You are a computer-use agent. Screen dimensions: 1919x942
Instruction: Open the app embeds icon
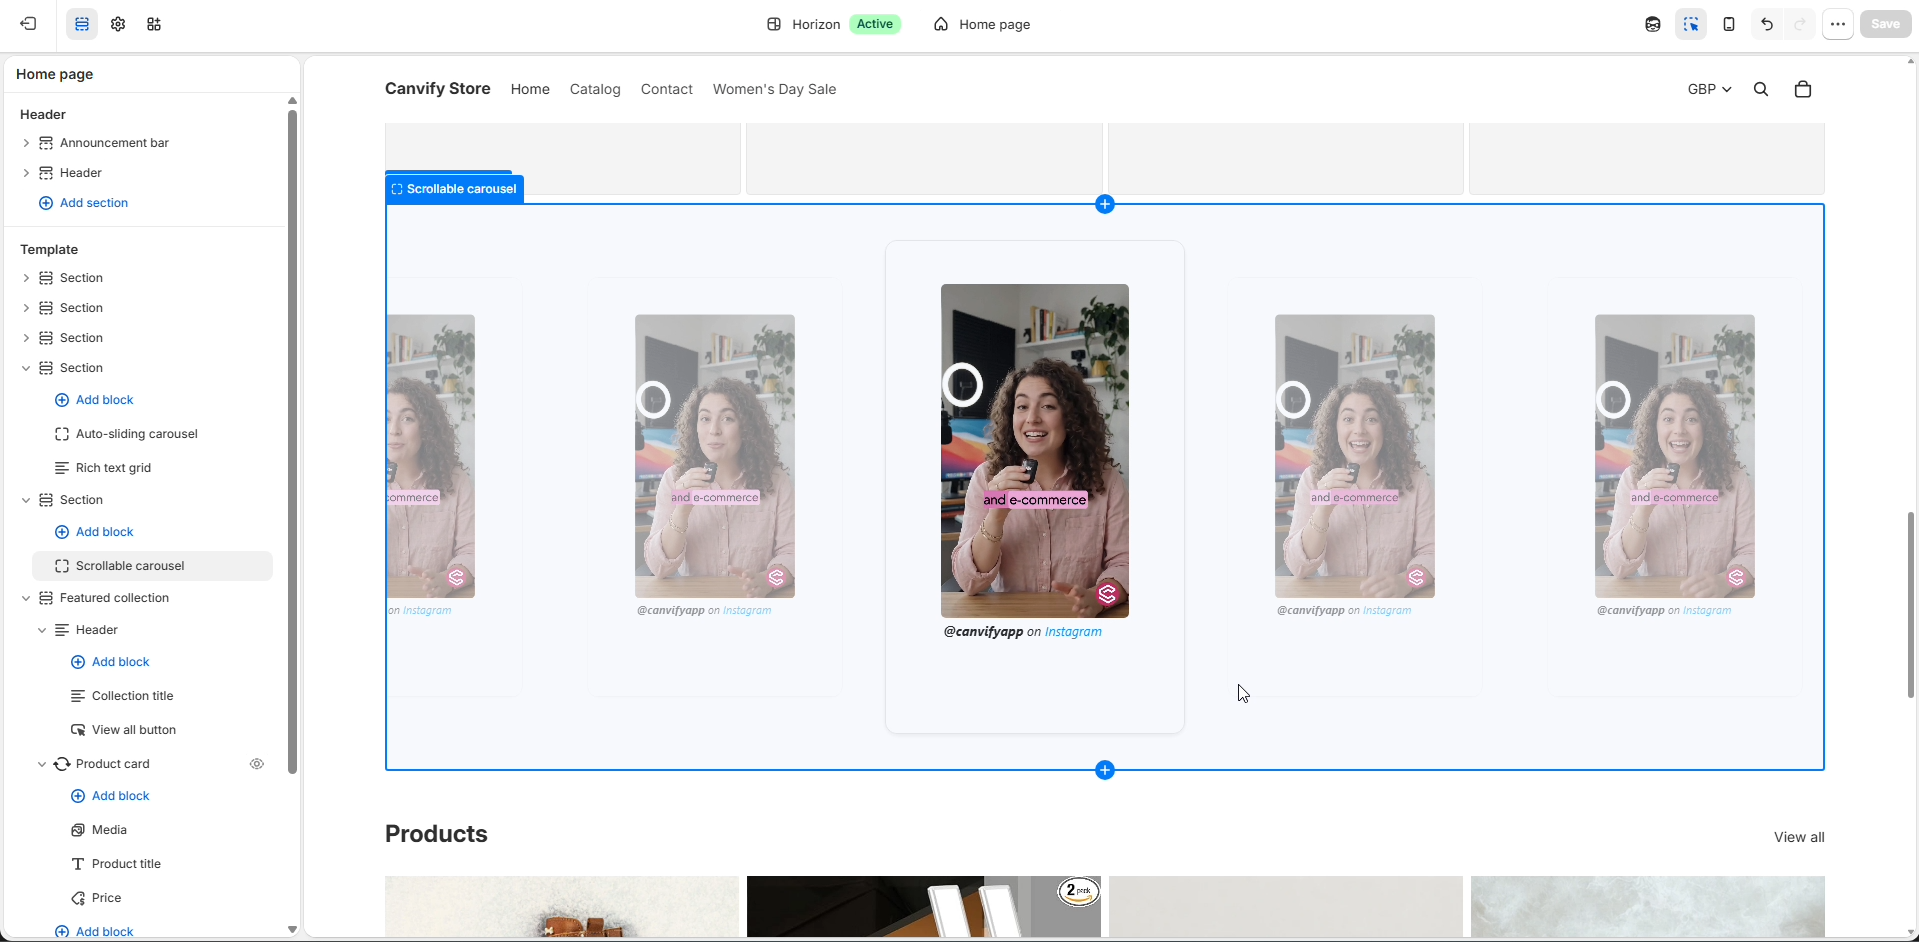[x=154, y=24]
